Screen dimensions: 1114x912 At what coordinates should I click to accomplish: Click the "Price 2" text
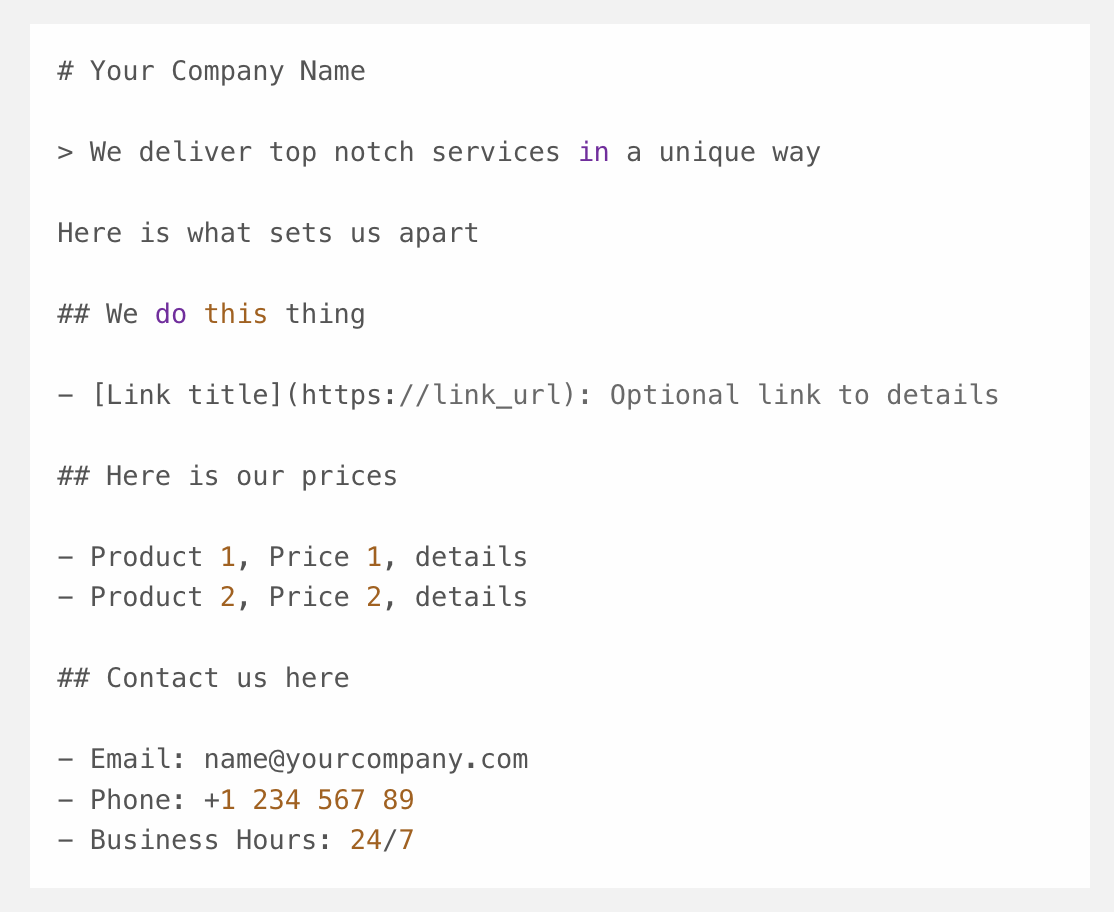pyautogui.click(x=325, y=597)
